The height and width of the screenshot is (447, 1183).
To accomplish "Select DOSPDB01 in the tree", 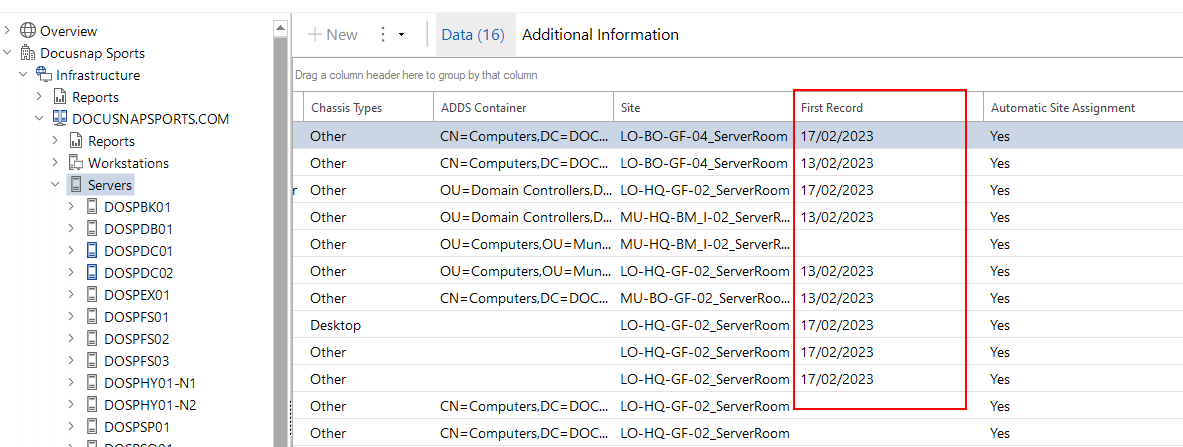I will (x=139, y=228).
